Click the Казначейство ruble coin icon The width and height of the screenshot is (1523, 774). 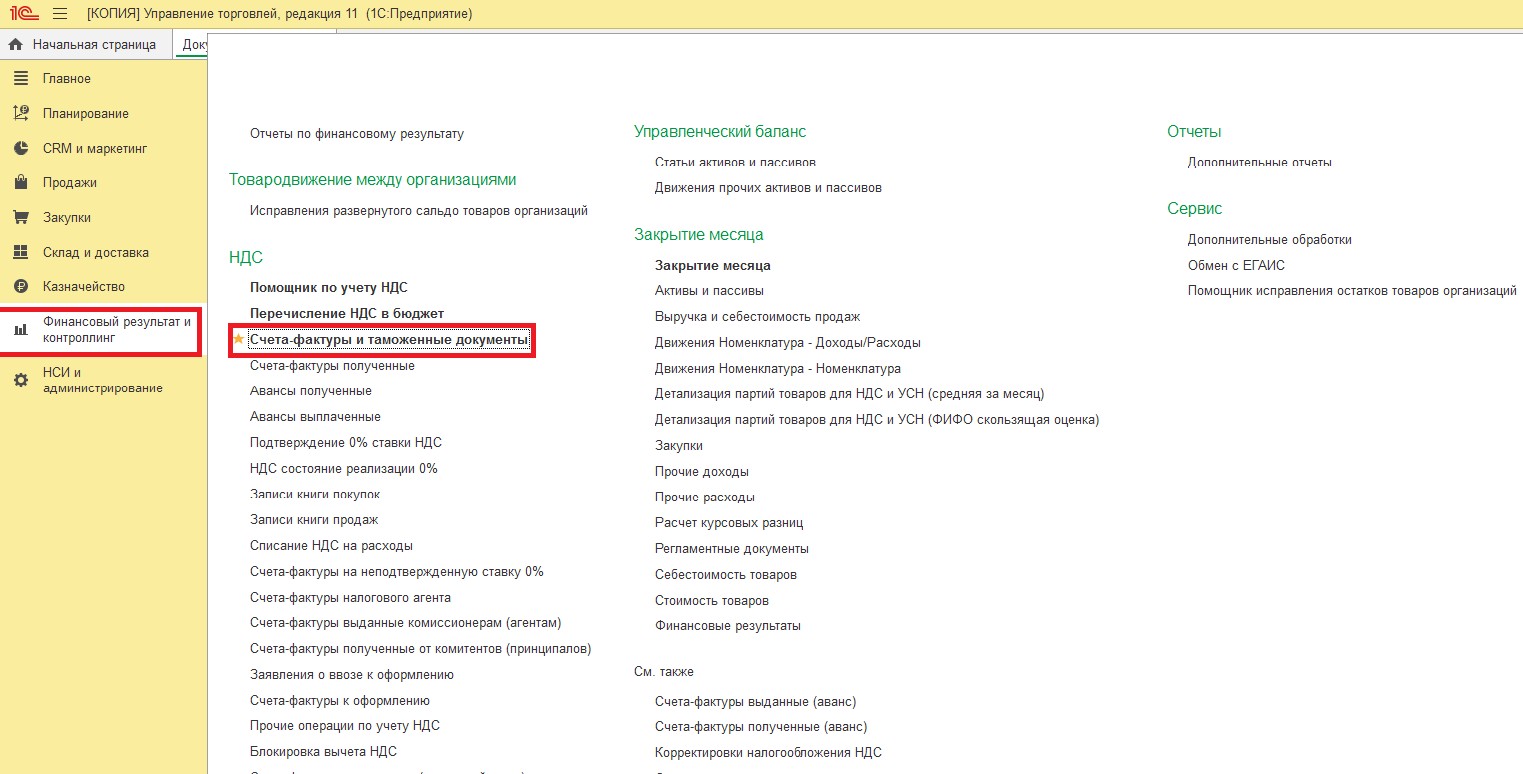tap(21, 286)
